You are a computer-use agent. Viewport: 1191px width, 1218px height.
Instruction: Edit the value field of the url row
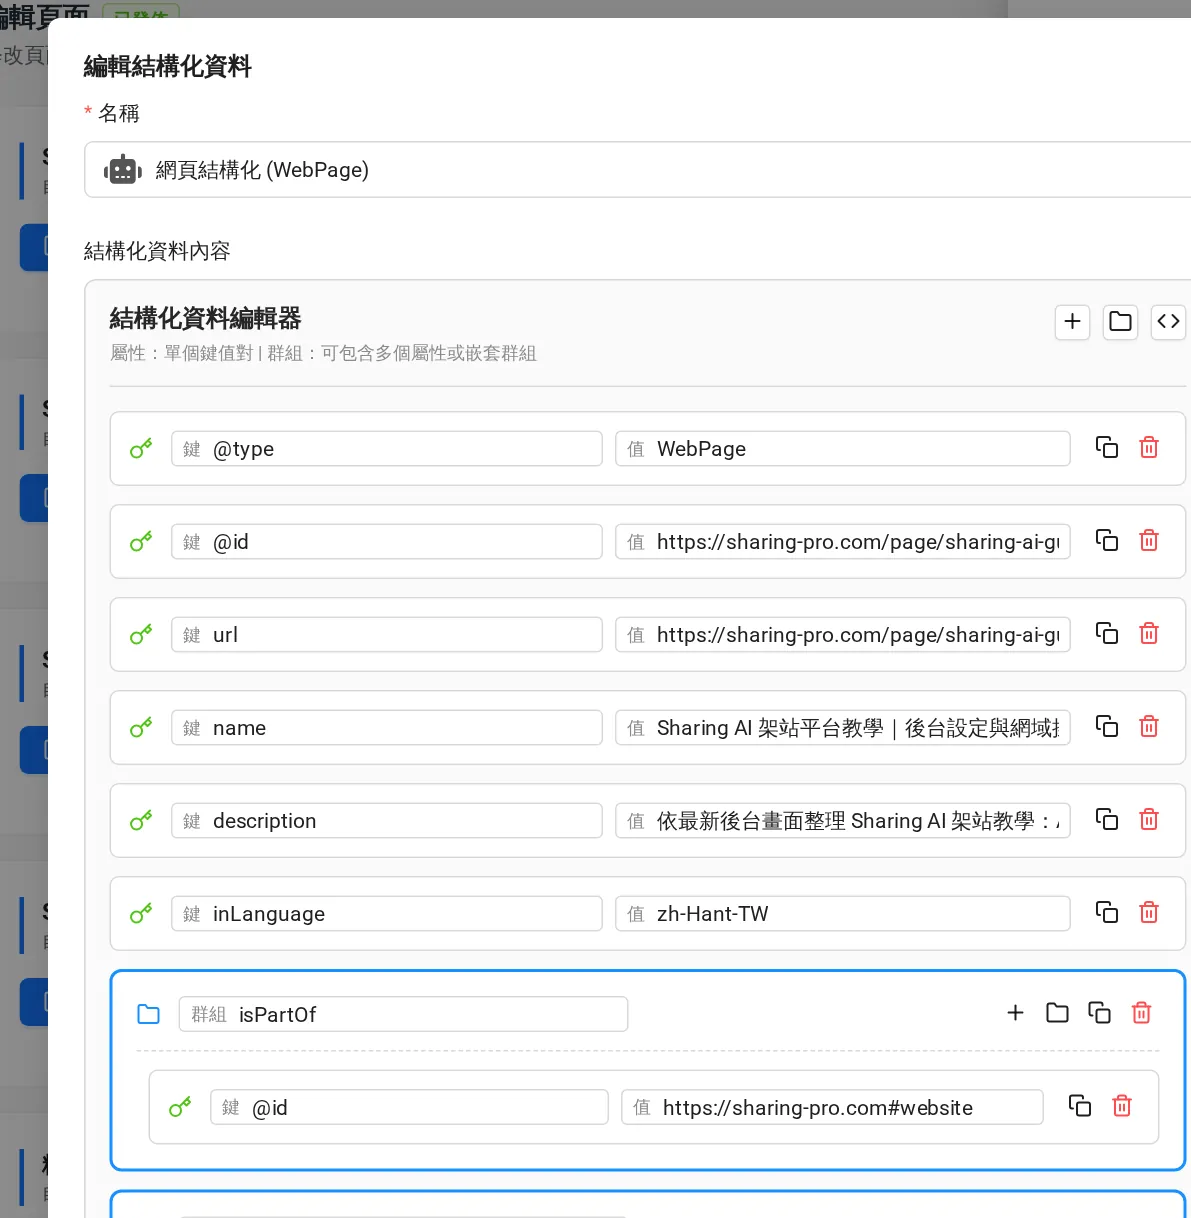tap(843, 635)
